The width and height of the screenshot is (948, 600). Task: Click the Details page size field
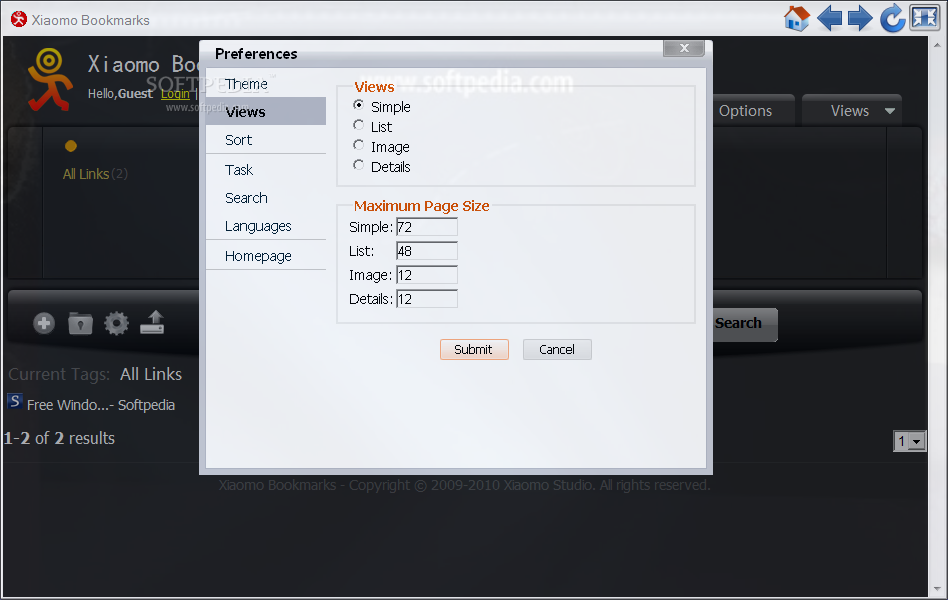(x=427, y=299)
